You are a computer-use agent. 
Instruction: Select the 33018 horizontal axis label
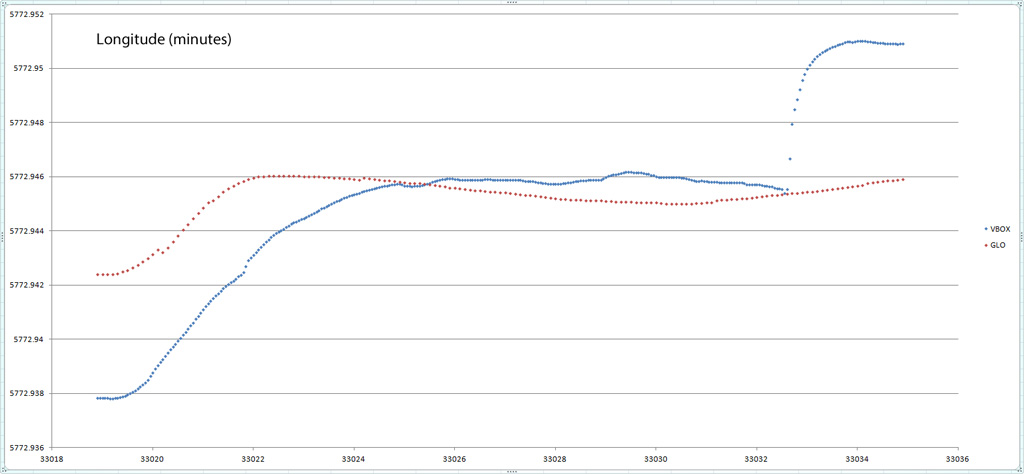pyautogui.click(x=51, y=460)
